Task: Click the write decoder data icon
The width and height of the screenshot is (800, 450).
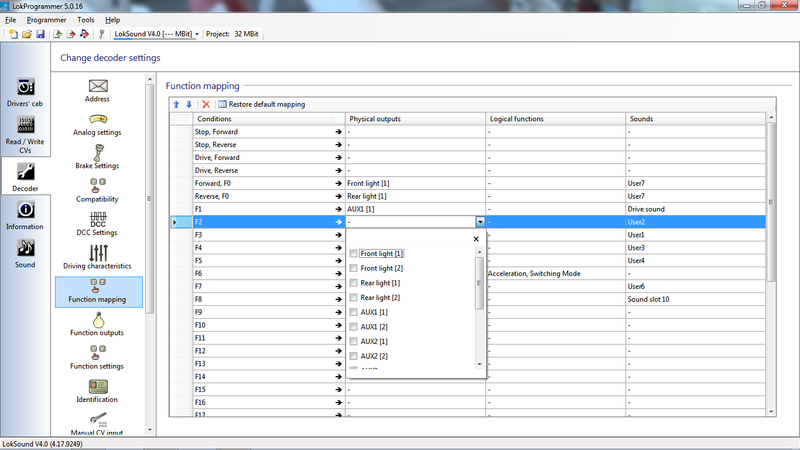Action: (71, 34)
